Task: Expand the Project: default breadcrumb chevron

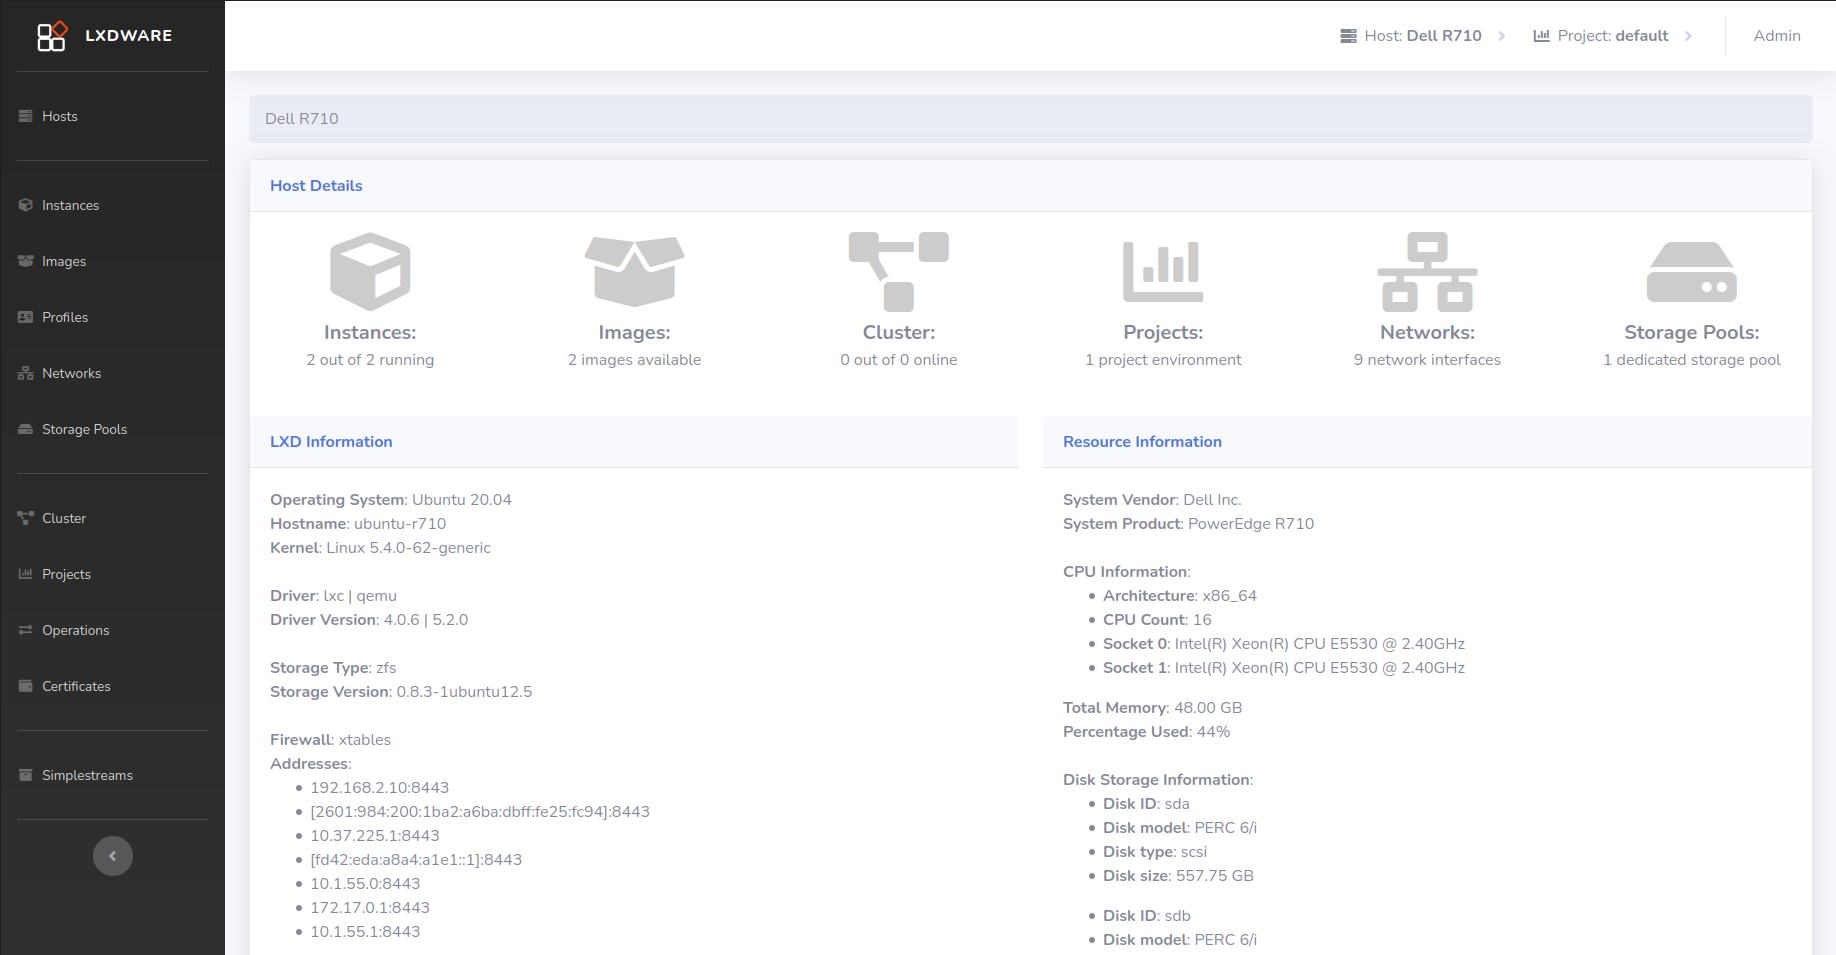Action: click(x=1690, y=35)
